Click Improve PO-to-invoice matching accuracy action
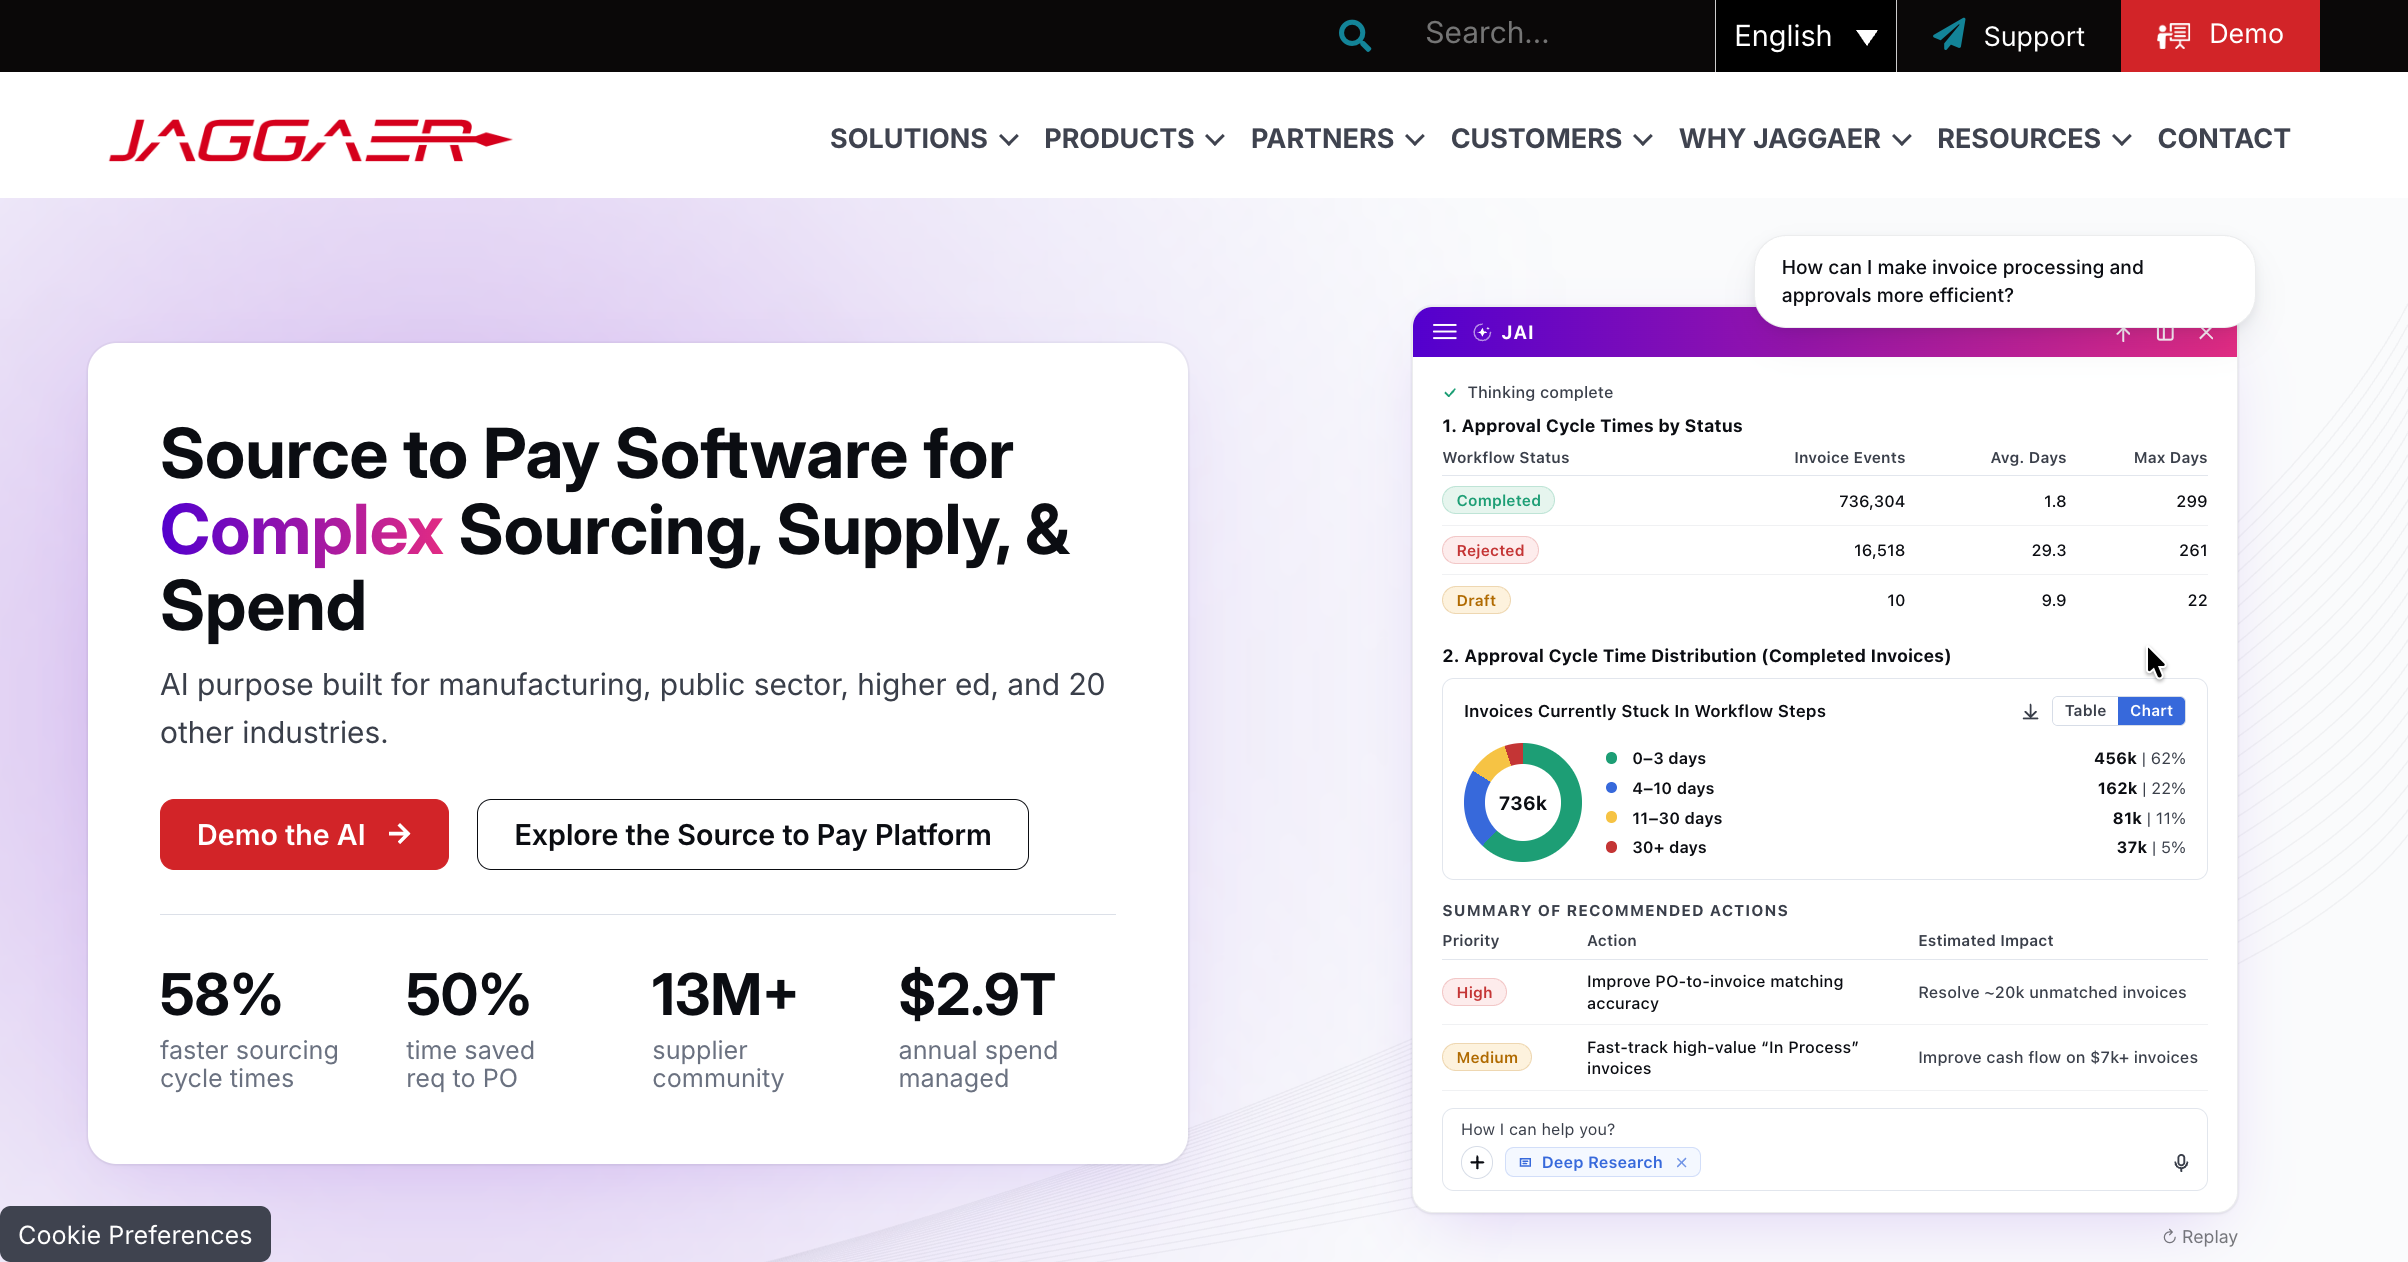Image resolution: width=2408 pixels, height=1262 pixels. (1715, 992)
